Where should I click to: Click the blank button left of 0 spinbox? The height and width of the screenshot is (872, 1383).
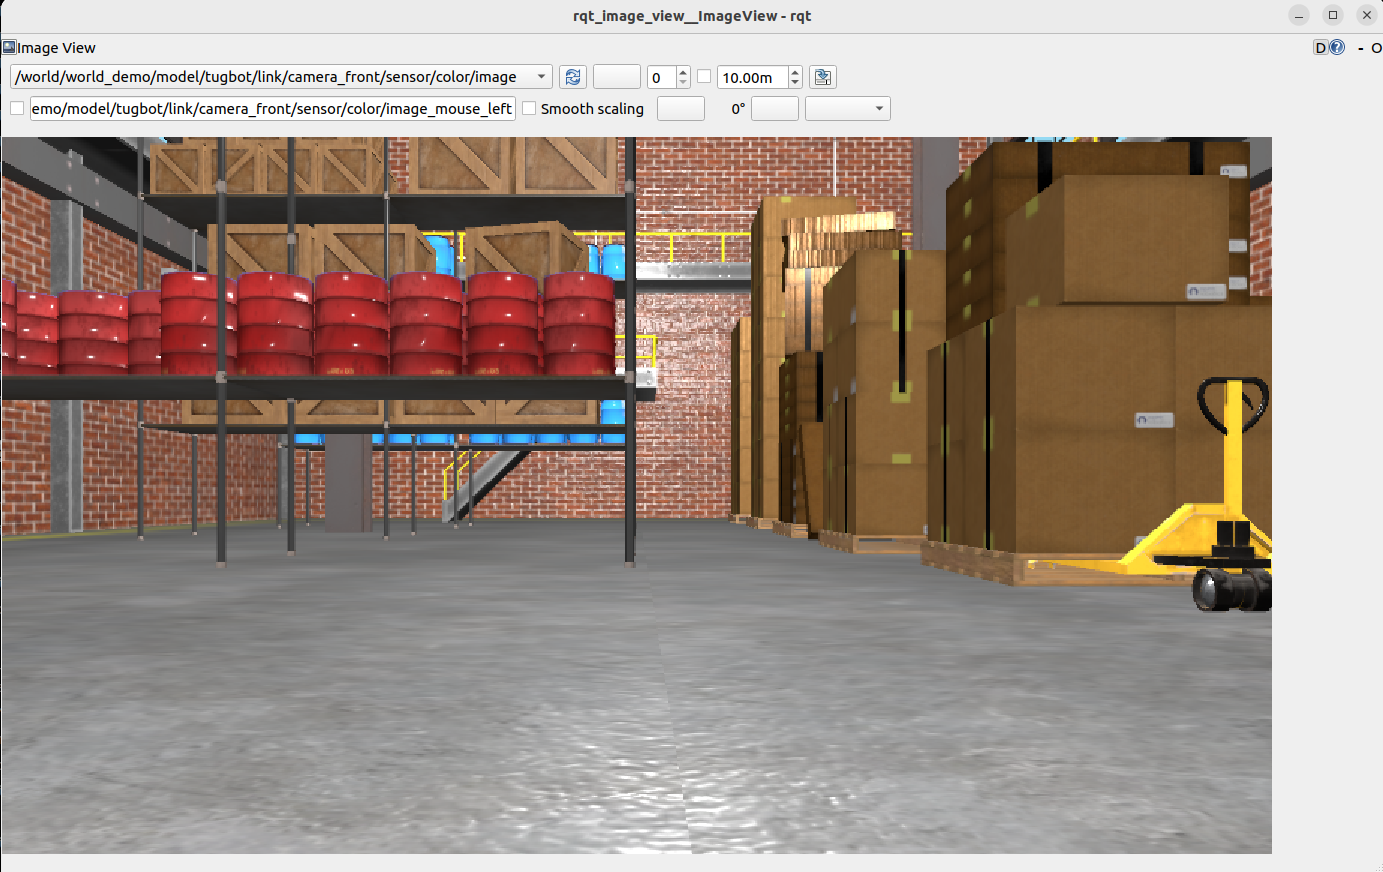pos(616,77)
